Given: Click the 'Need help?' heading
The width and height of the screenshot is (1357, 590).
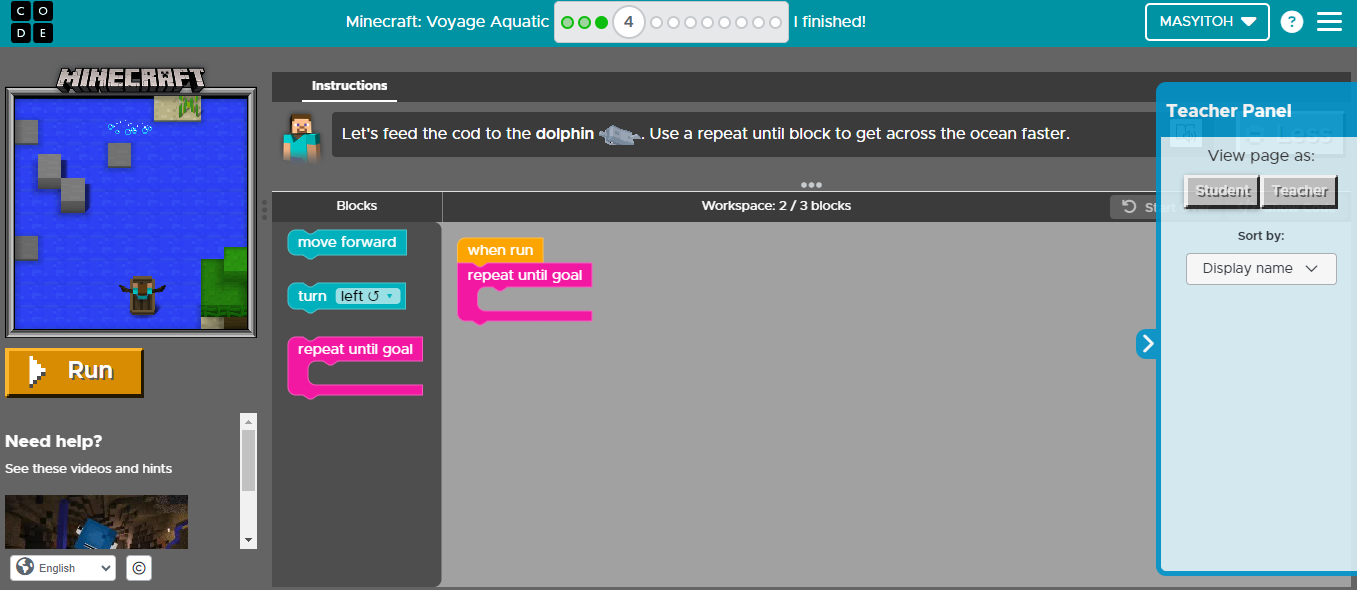Looking at the screenshot, I should point(54,441).
